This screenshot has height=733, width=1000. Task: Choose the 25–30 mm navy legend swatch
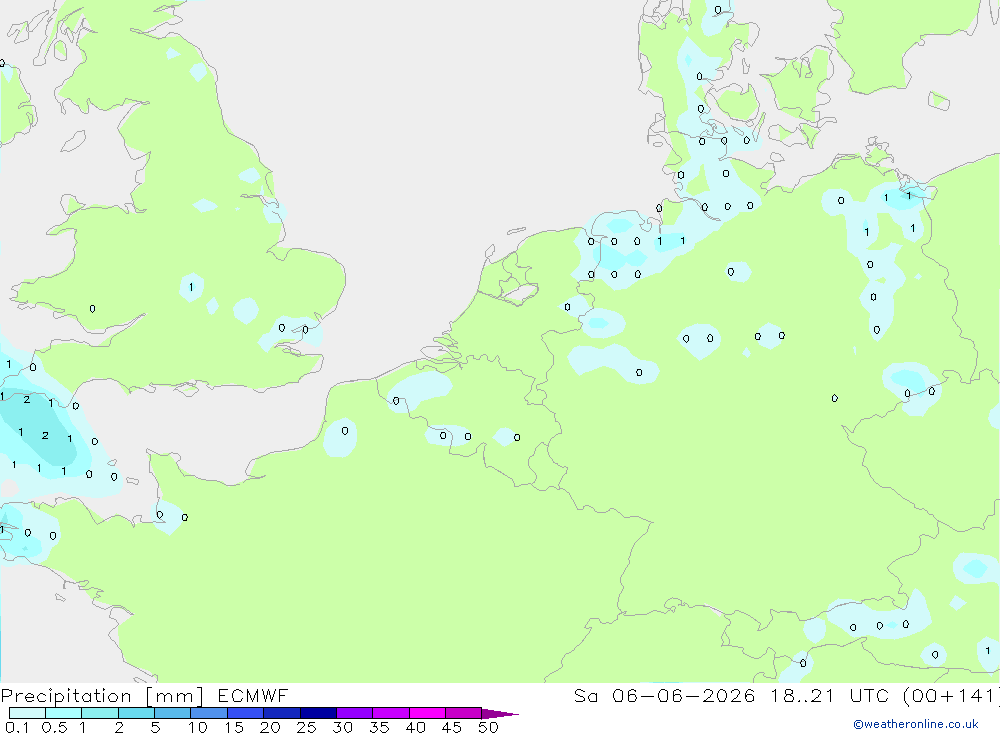[318, 713]
